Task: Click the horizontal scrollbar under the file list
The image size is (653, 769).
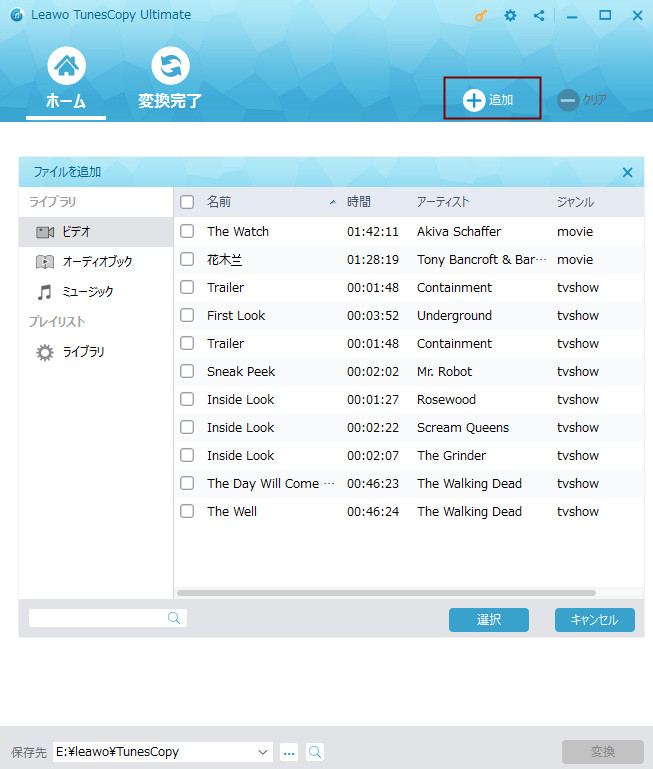Action: [386, 593]
